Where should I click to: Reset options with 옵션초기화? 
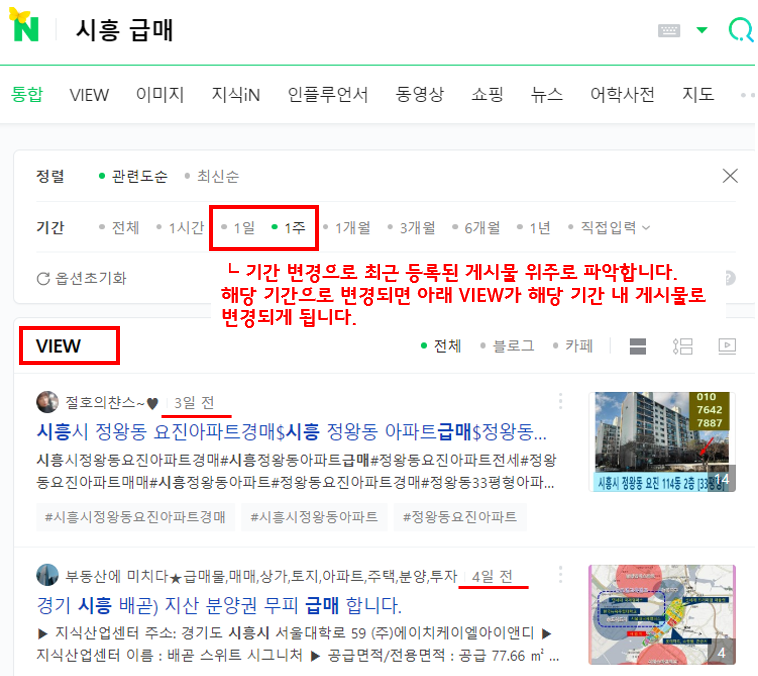[82, 278]
